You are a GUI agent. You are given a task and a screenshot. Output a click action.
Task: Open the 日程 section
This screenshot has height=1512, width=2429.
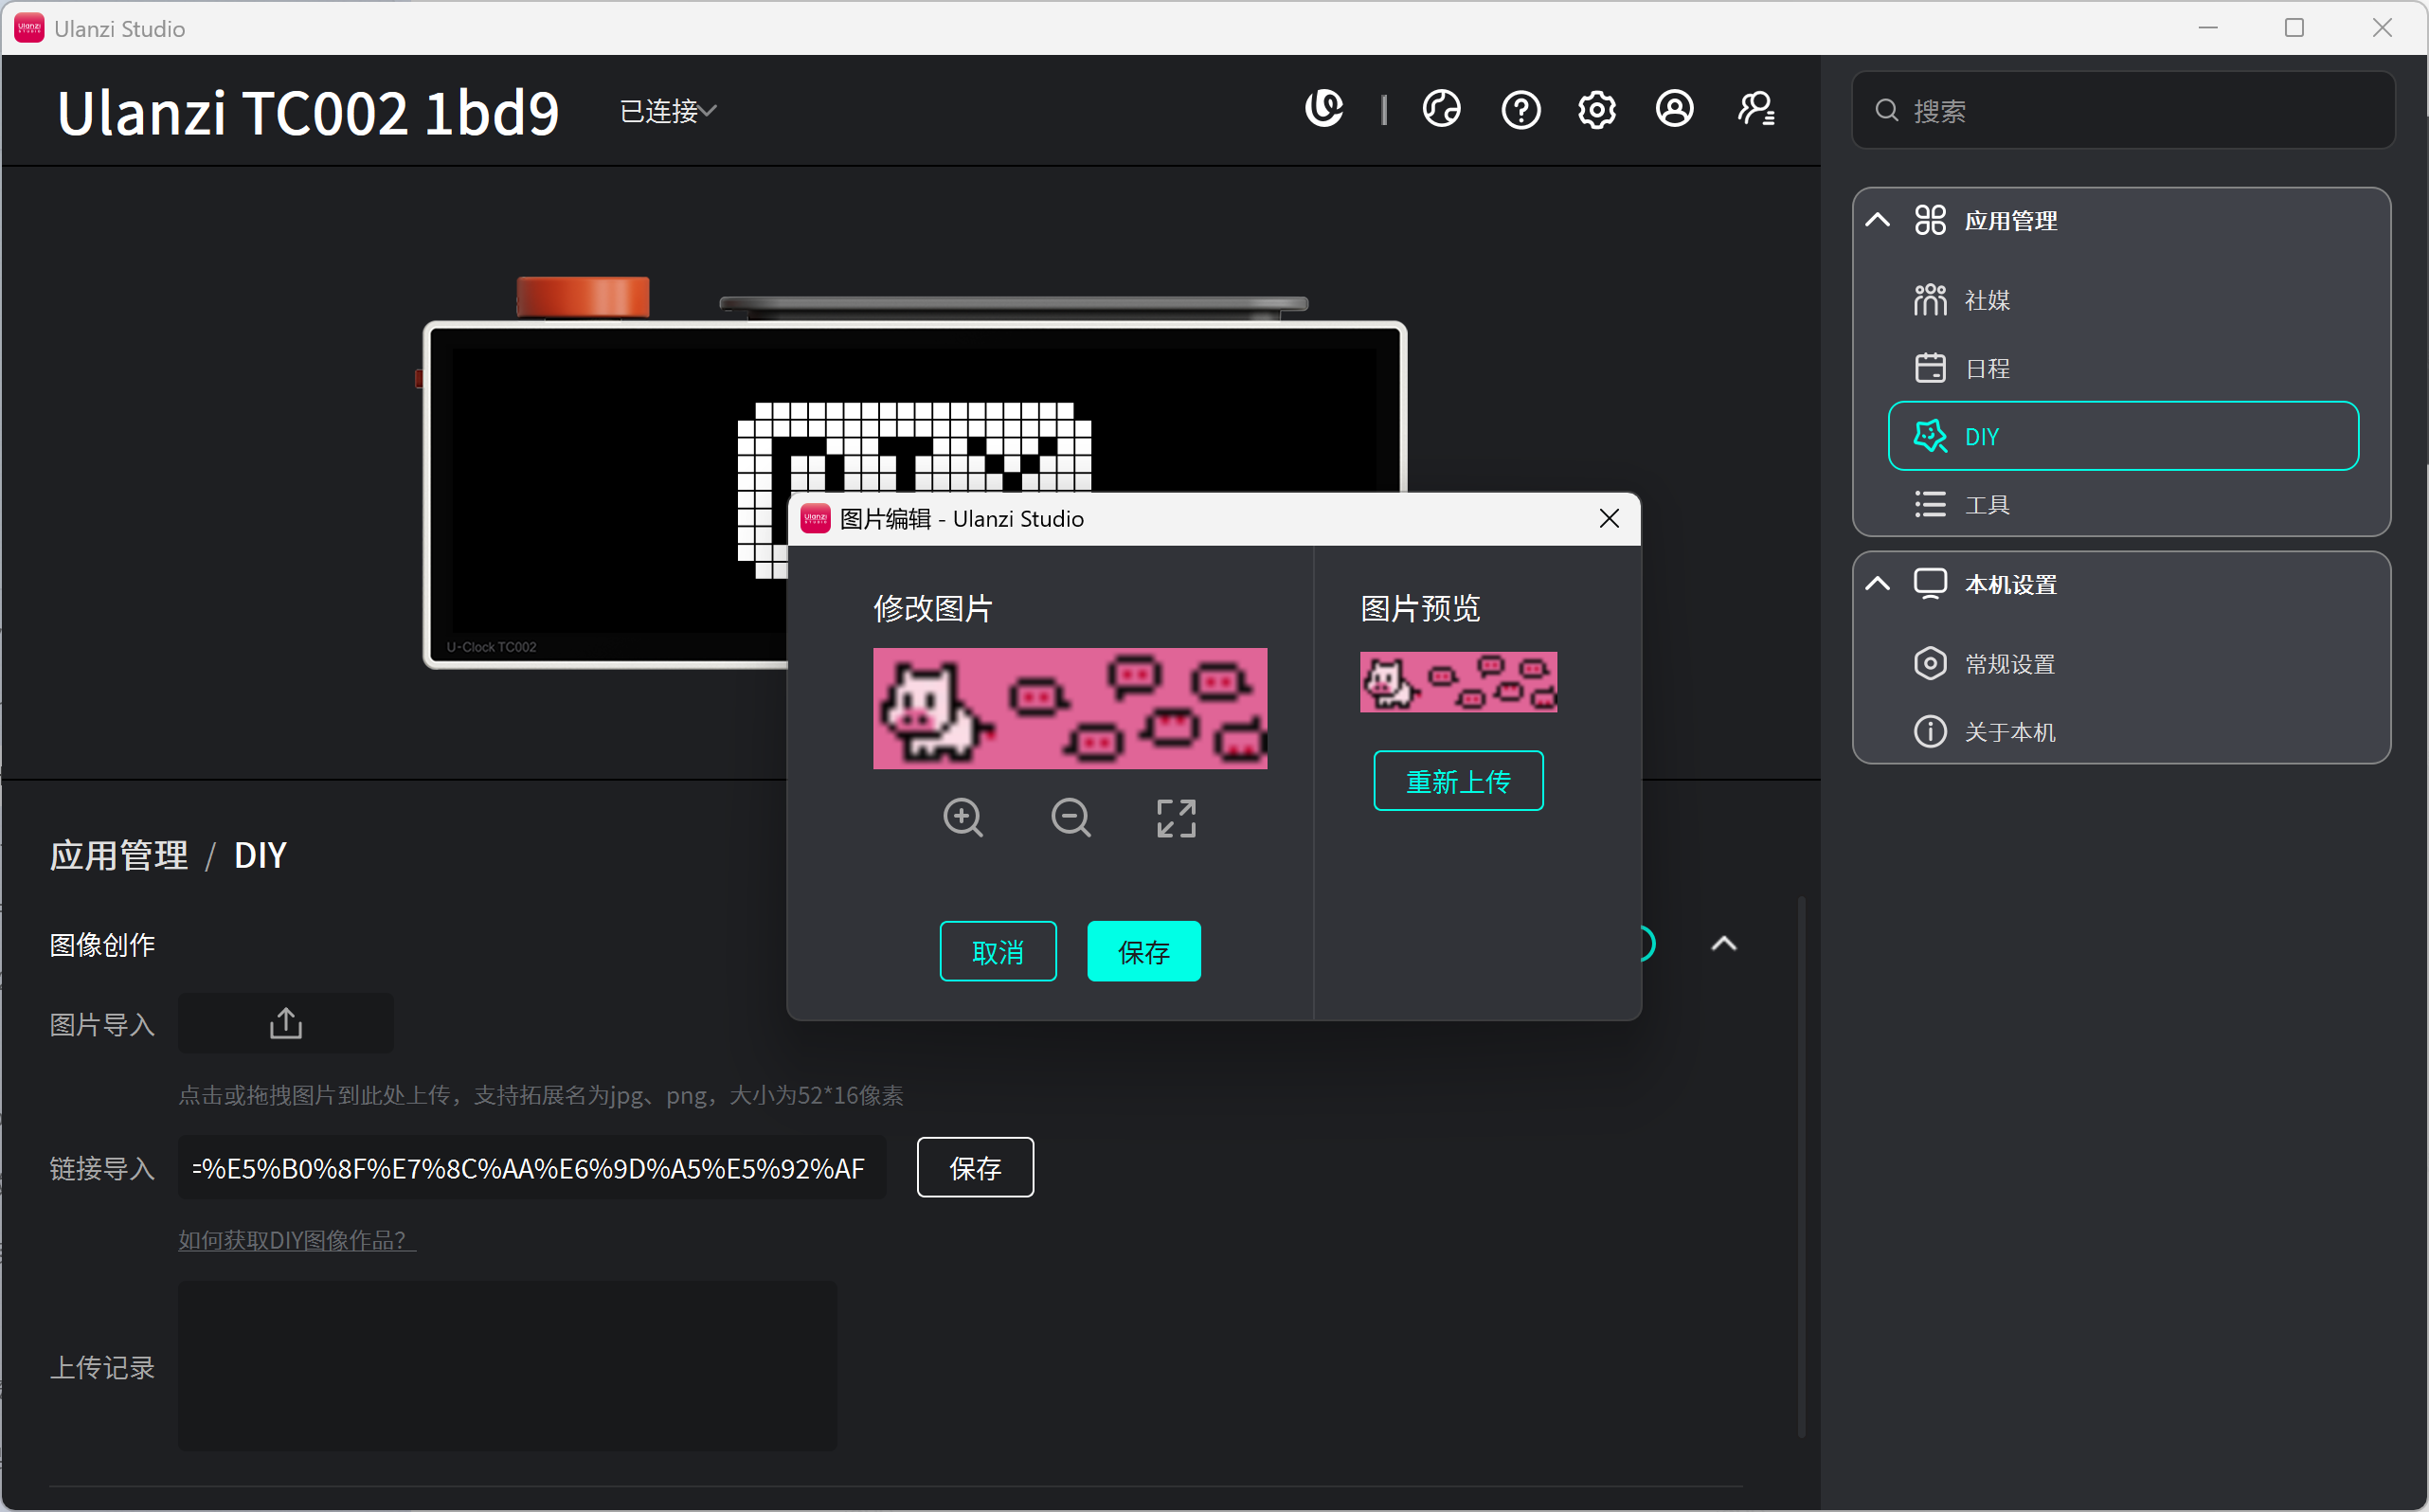(2123, 368)
